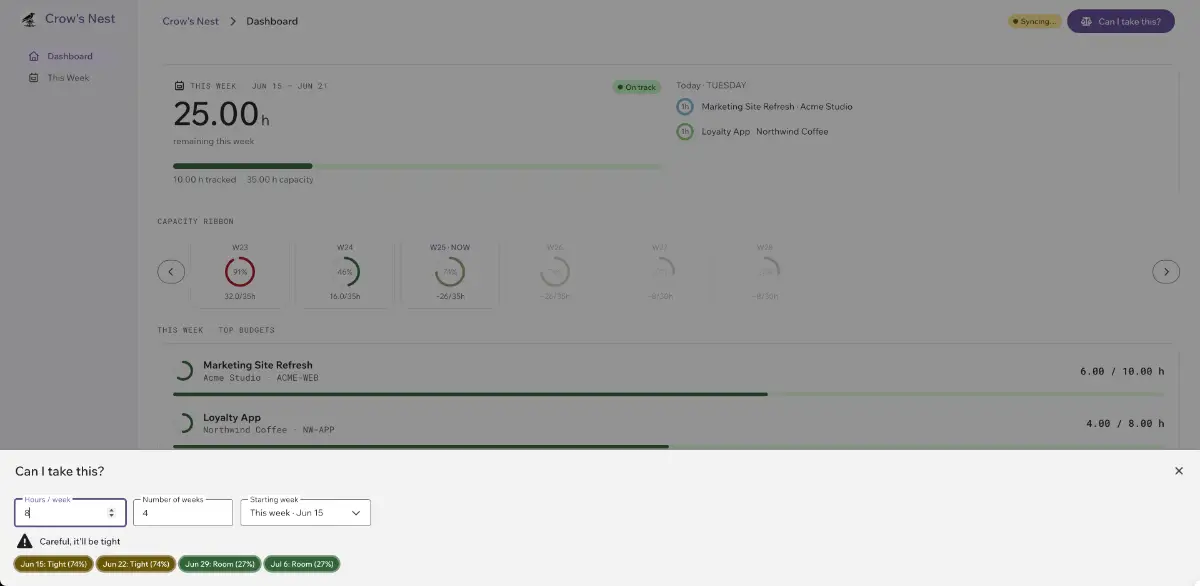Click the calendar icon beside THIS WEEK header
The image size is (1200, 586).
(x=179, y=86)
